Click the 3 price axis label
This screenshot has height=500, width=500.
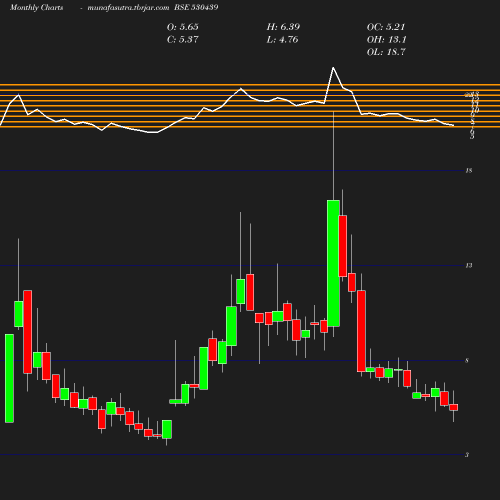pyautogui.click(x=467, y=455)
